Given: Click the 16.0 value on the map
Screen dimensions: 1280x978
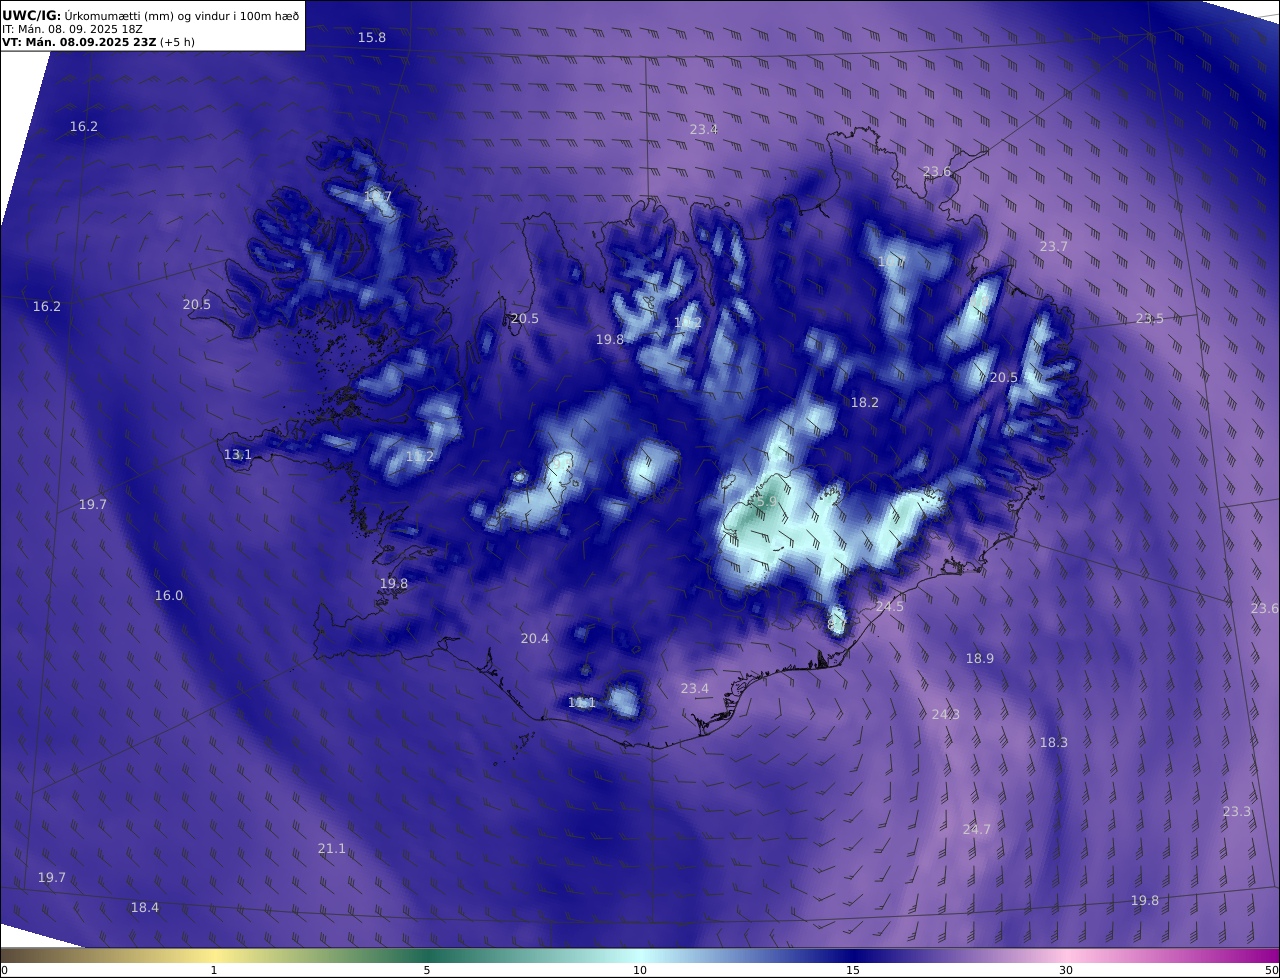Looking at the screenshot, I should 169,595.
